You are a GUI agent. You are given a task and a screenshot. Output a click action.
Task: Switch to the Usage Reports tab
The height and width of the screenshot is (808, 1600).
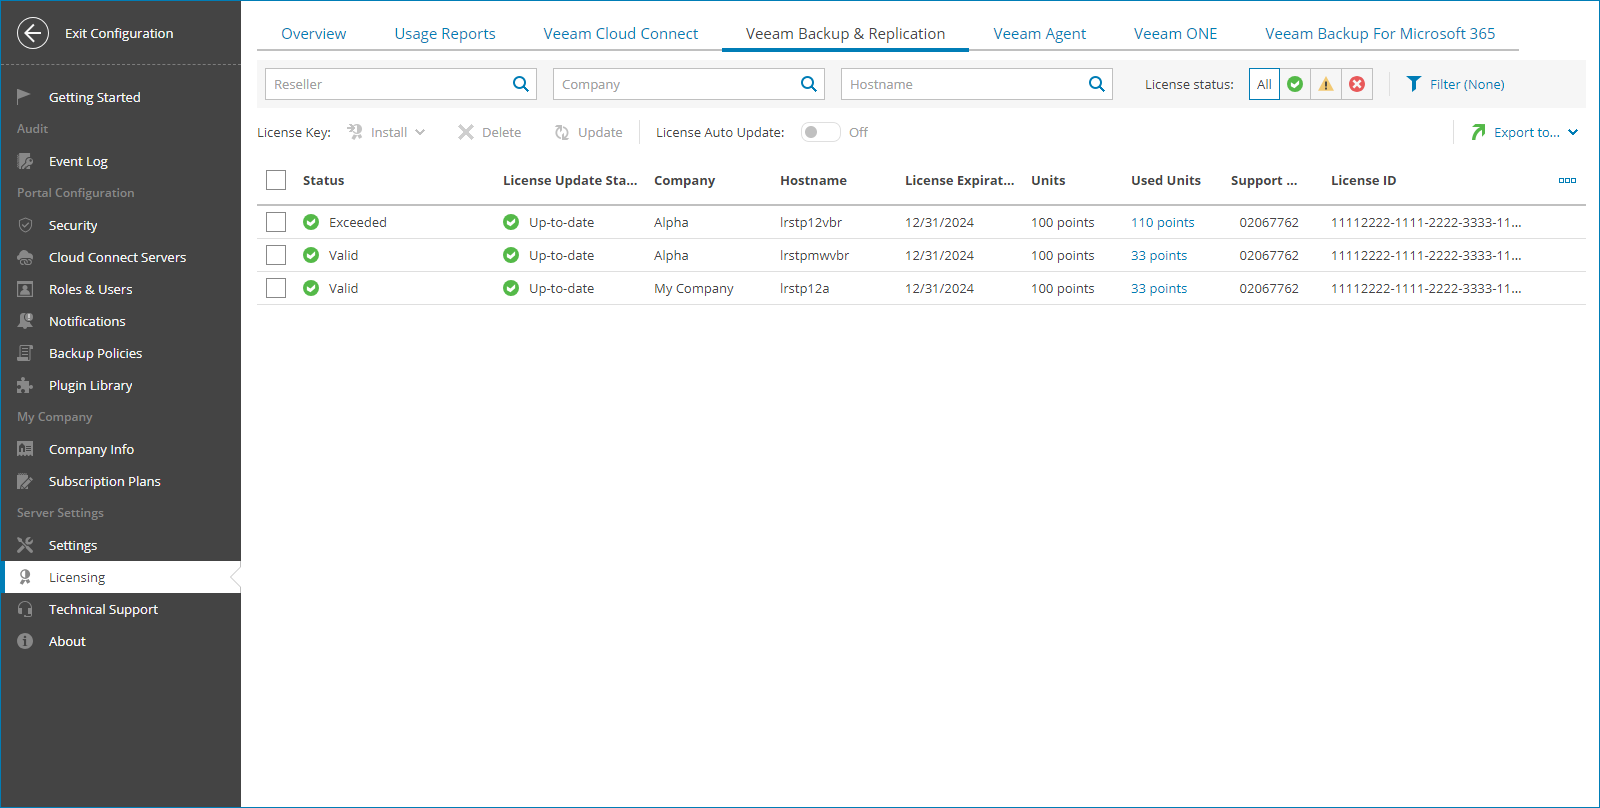click(x=445, y=33)
